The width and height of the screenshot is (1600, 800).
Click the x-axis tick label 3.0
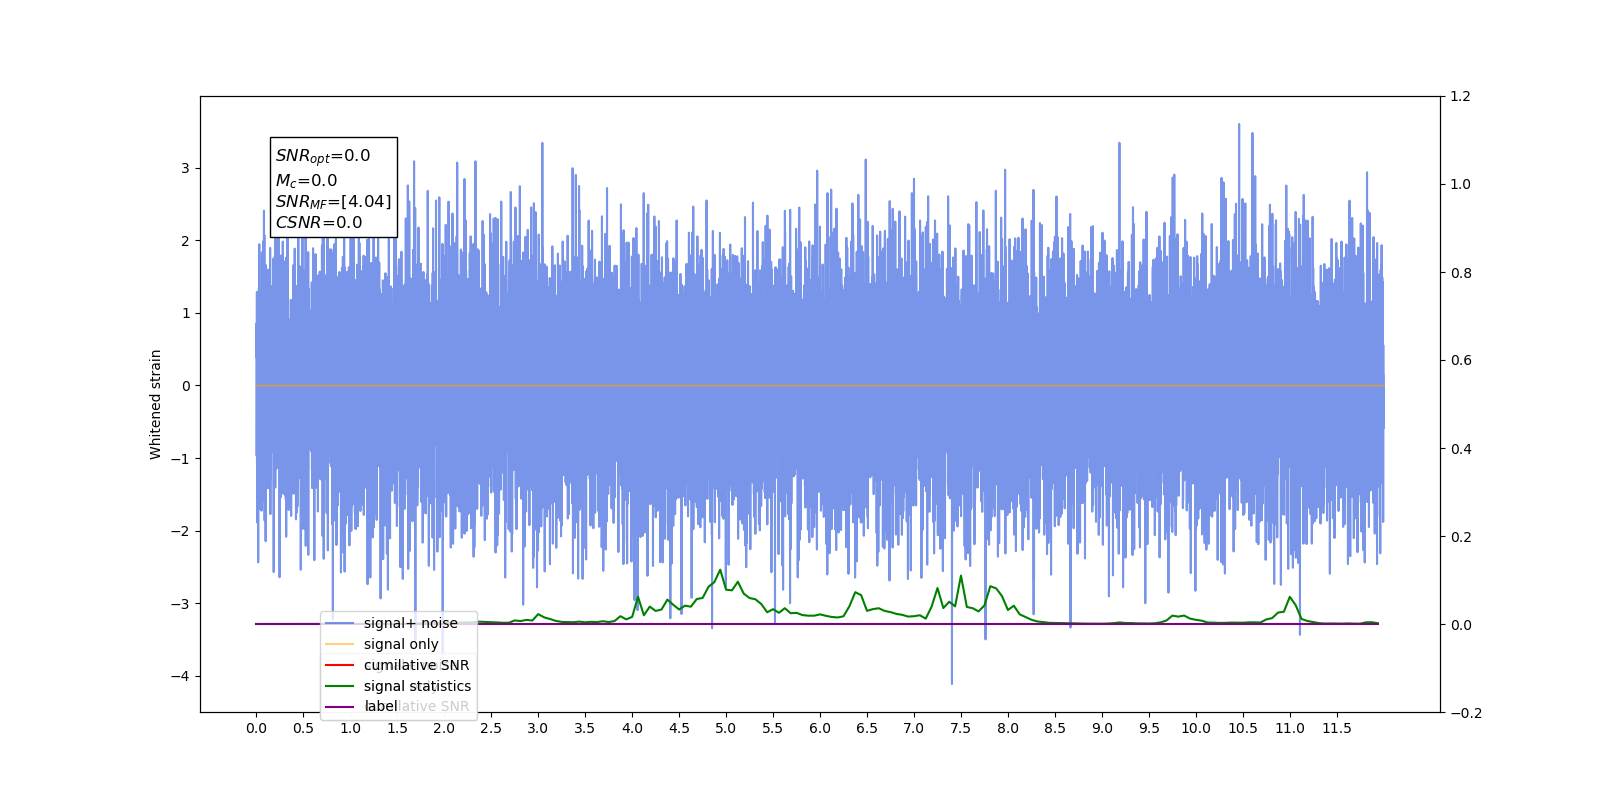pyautogui.click(x=538, y=728)
